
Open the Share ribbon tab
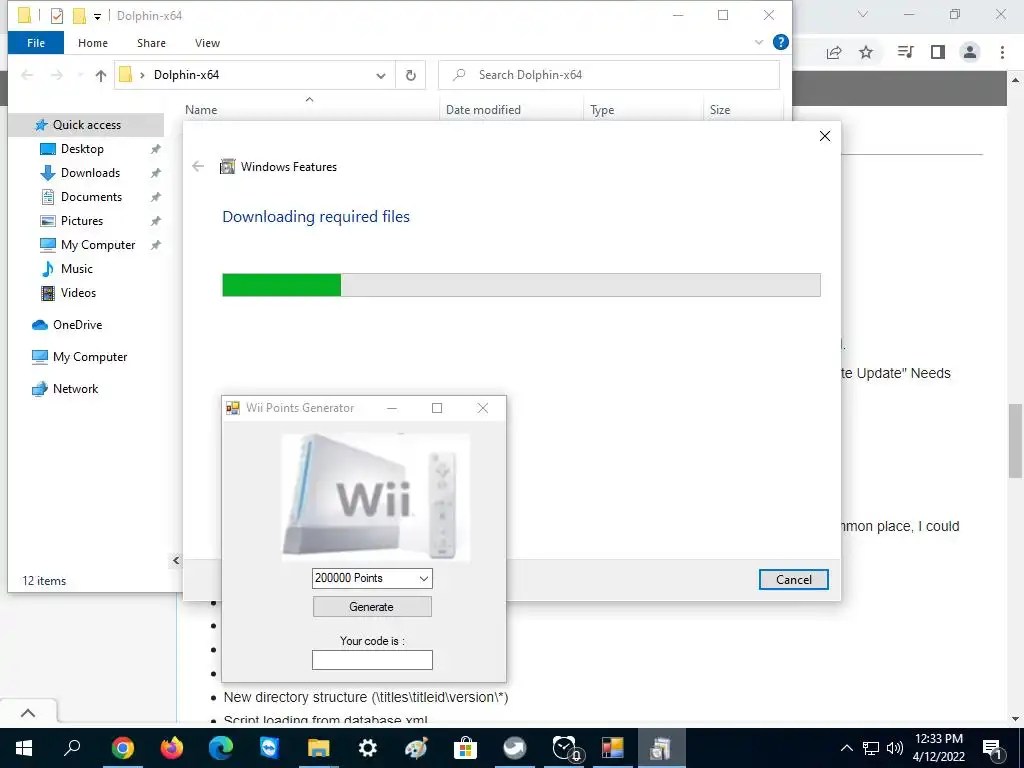151,43
